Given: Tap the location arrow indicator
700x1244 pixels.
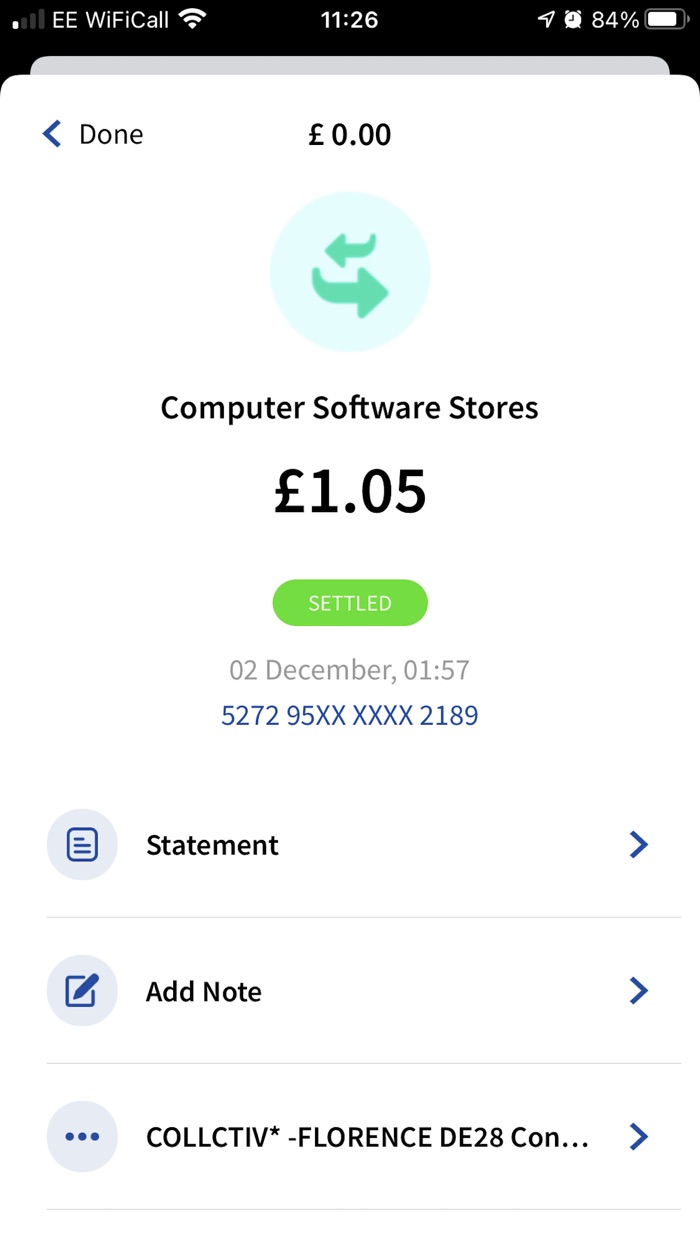Looking at the screenshot, I should [546, 18].
